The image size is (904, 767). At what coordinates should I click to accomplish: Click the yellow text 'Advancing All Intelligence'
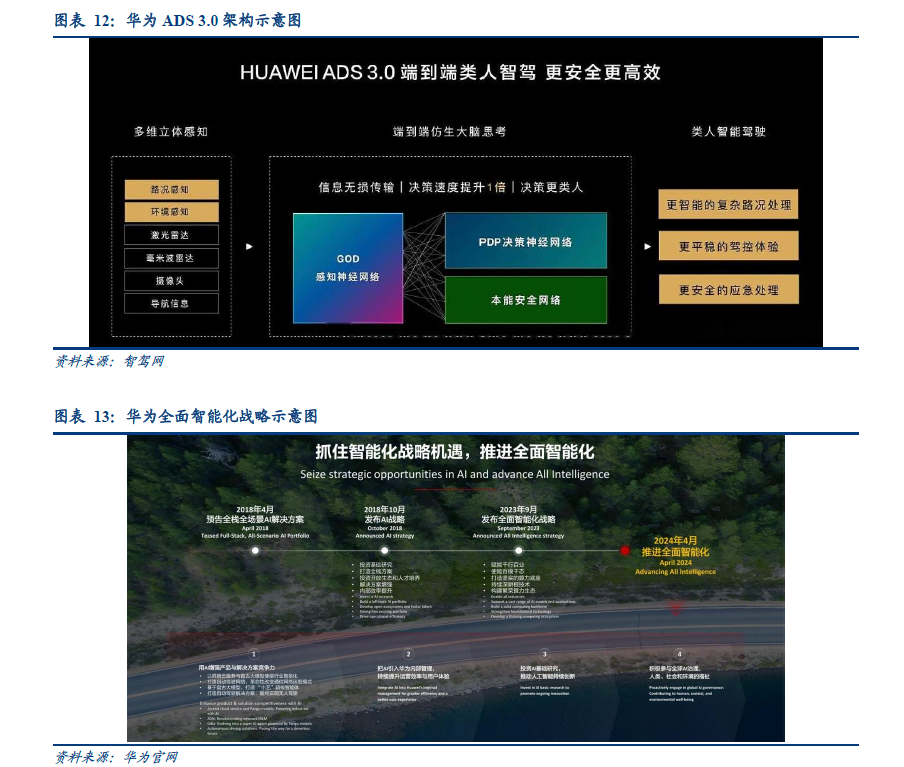675,572
